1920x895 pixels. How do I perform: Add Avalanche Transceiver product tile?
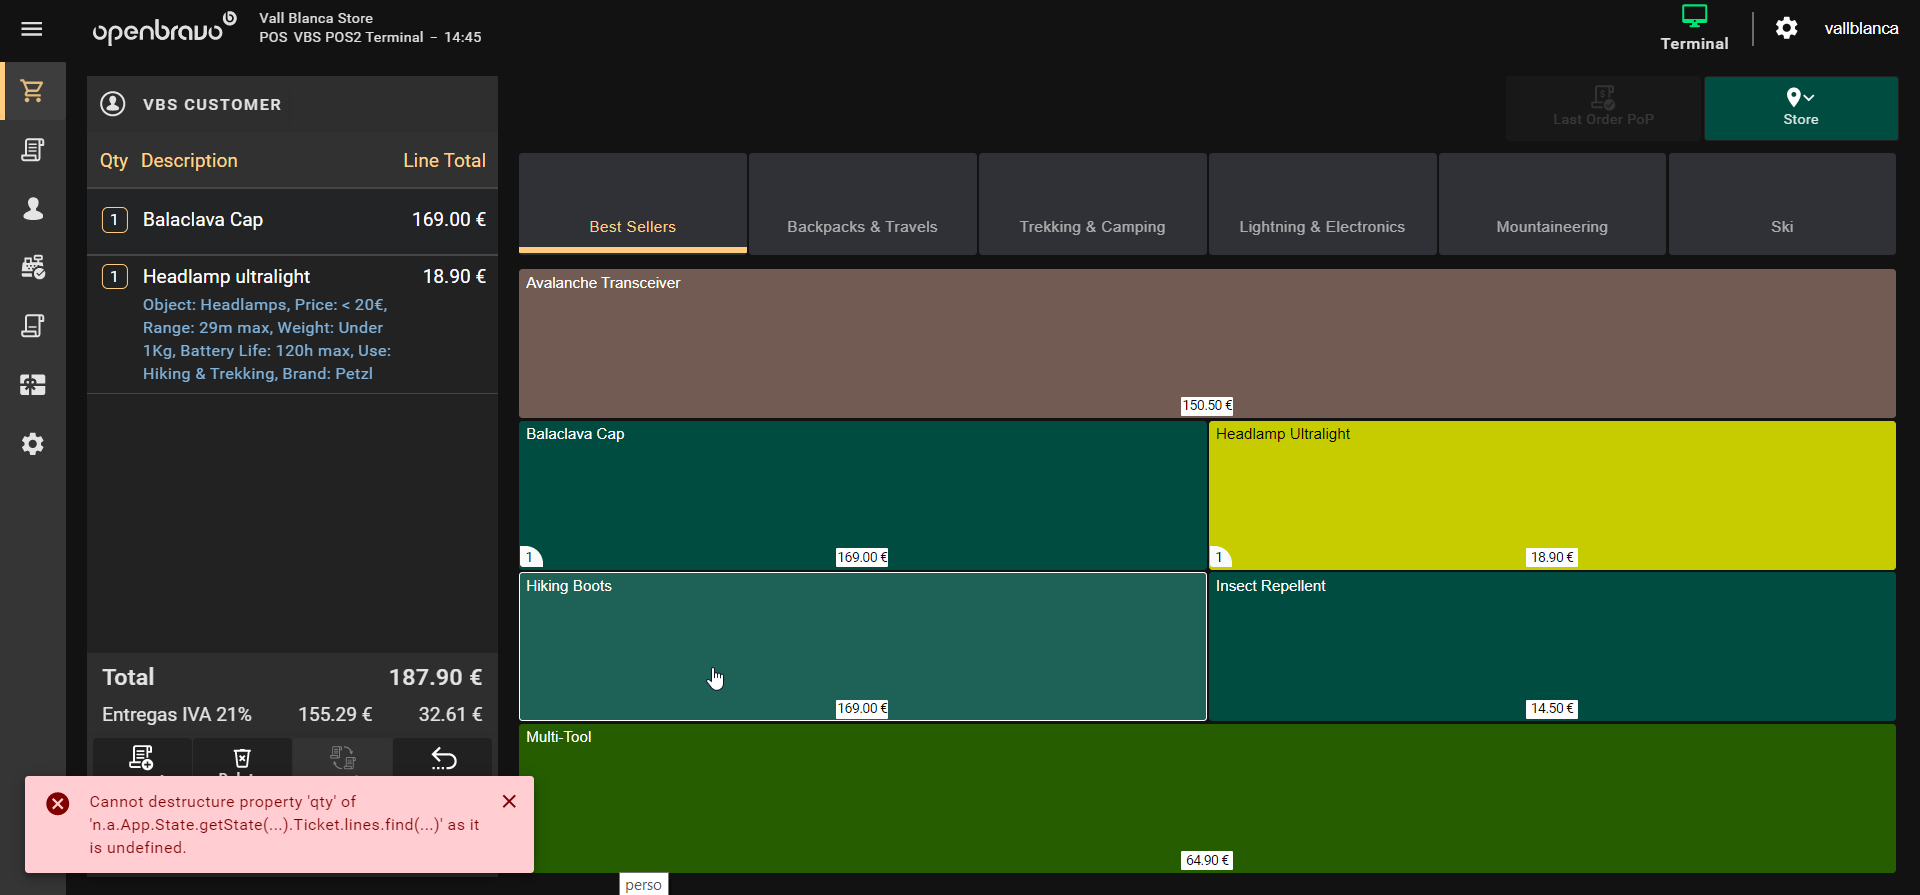[x=1206, y=340]
